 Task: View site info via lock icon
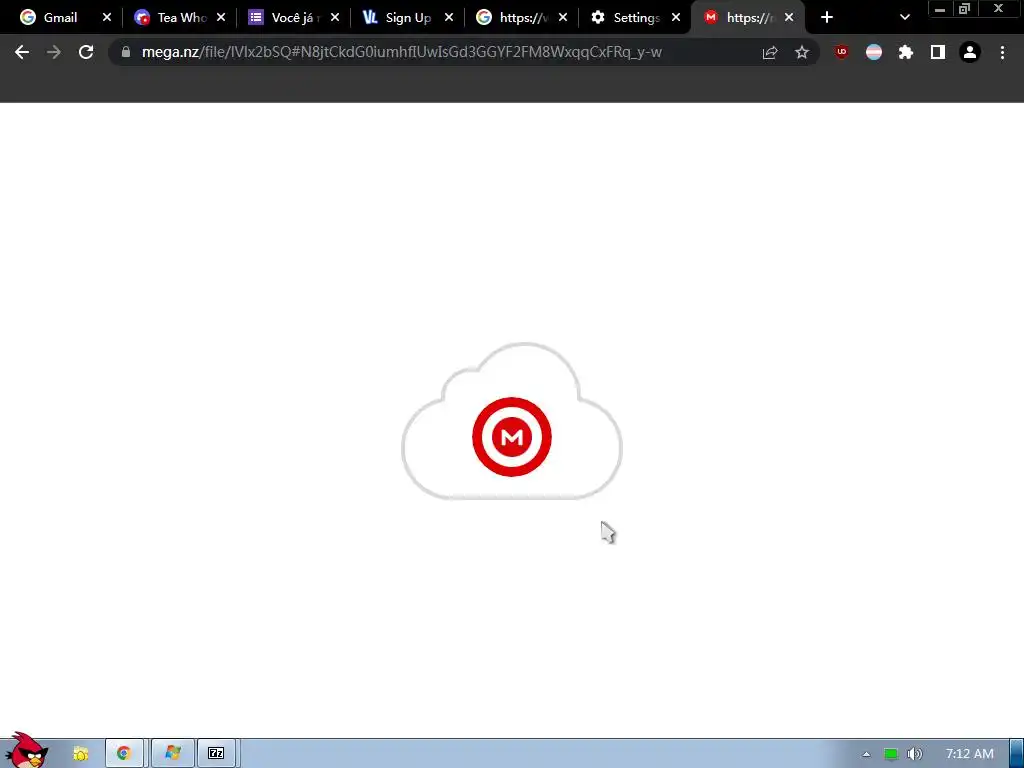[x=126, y=52]
